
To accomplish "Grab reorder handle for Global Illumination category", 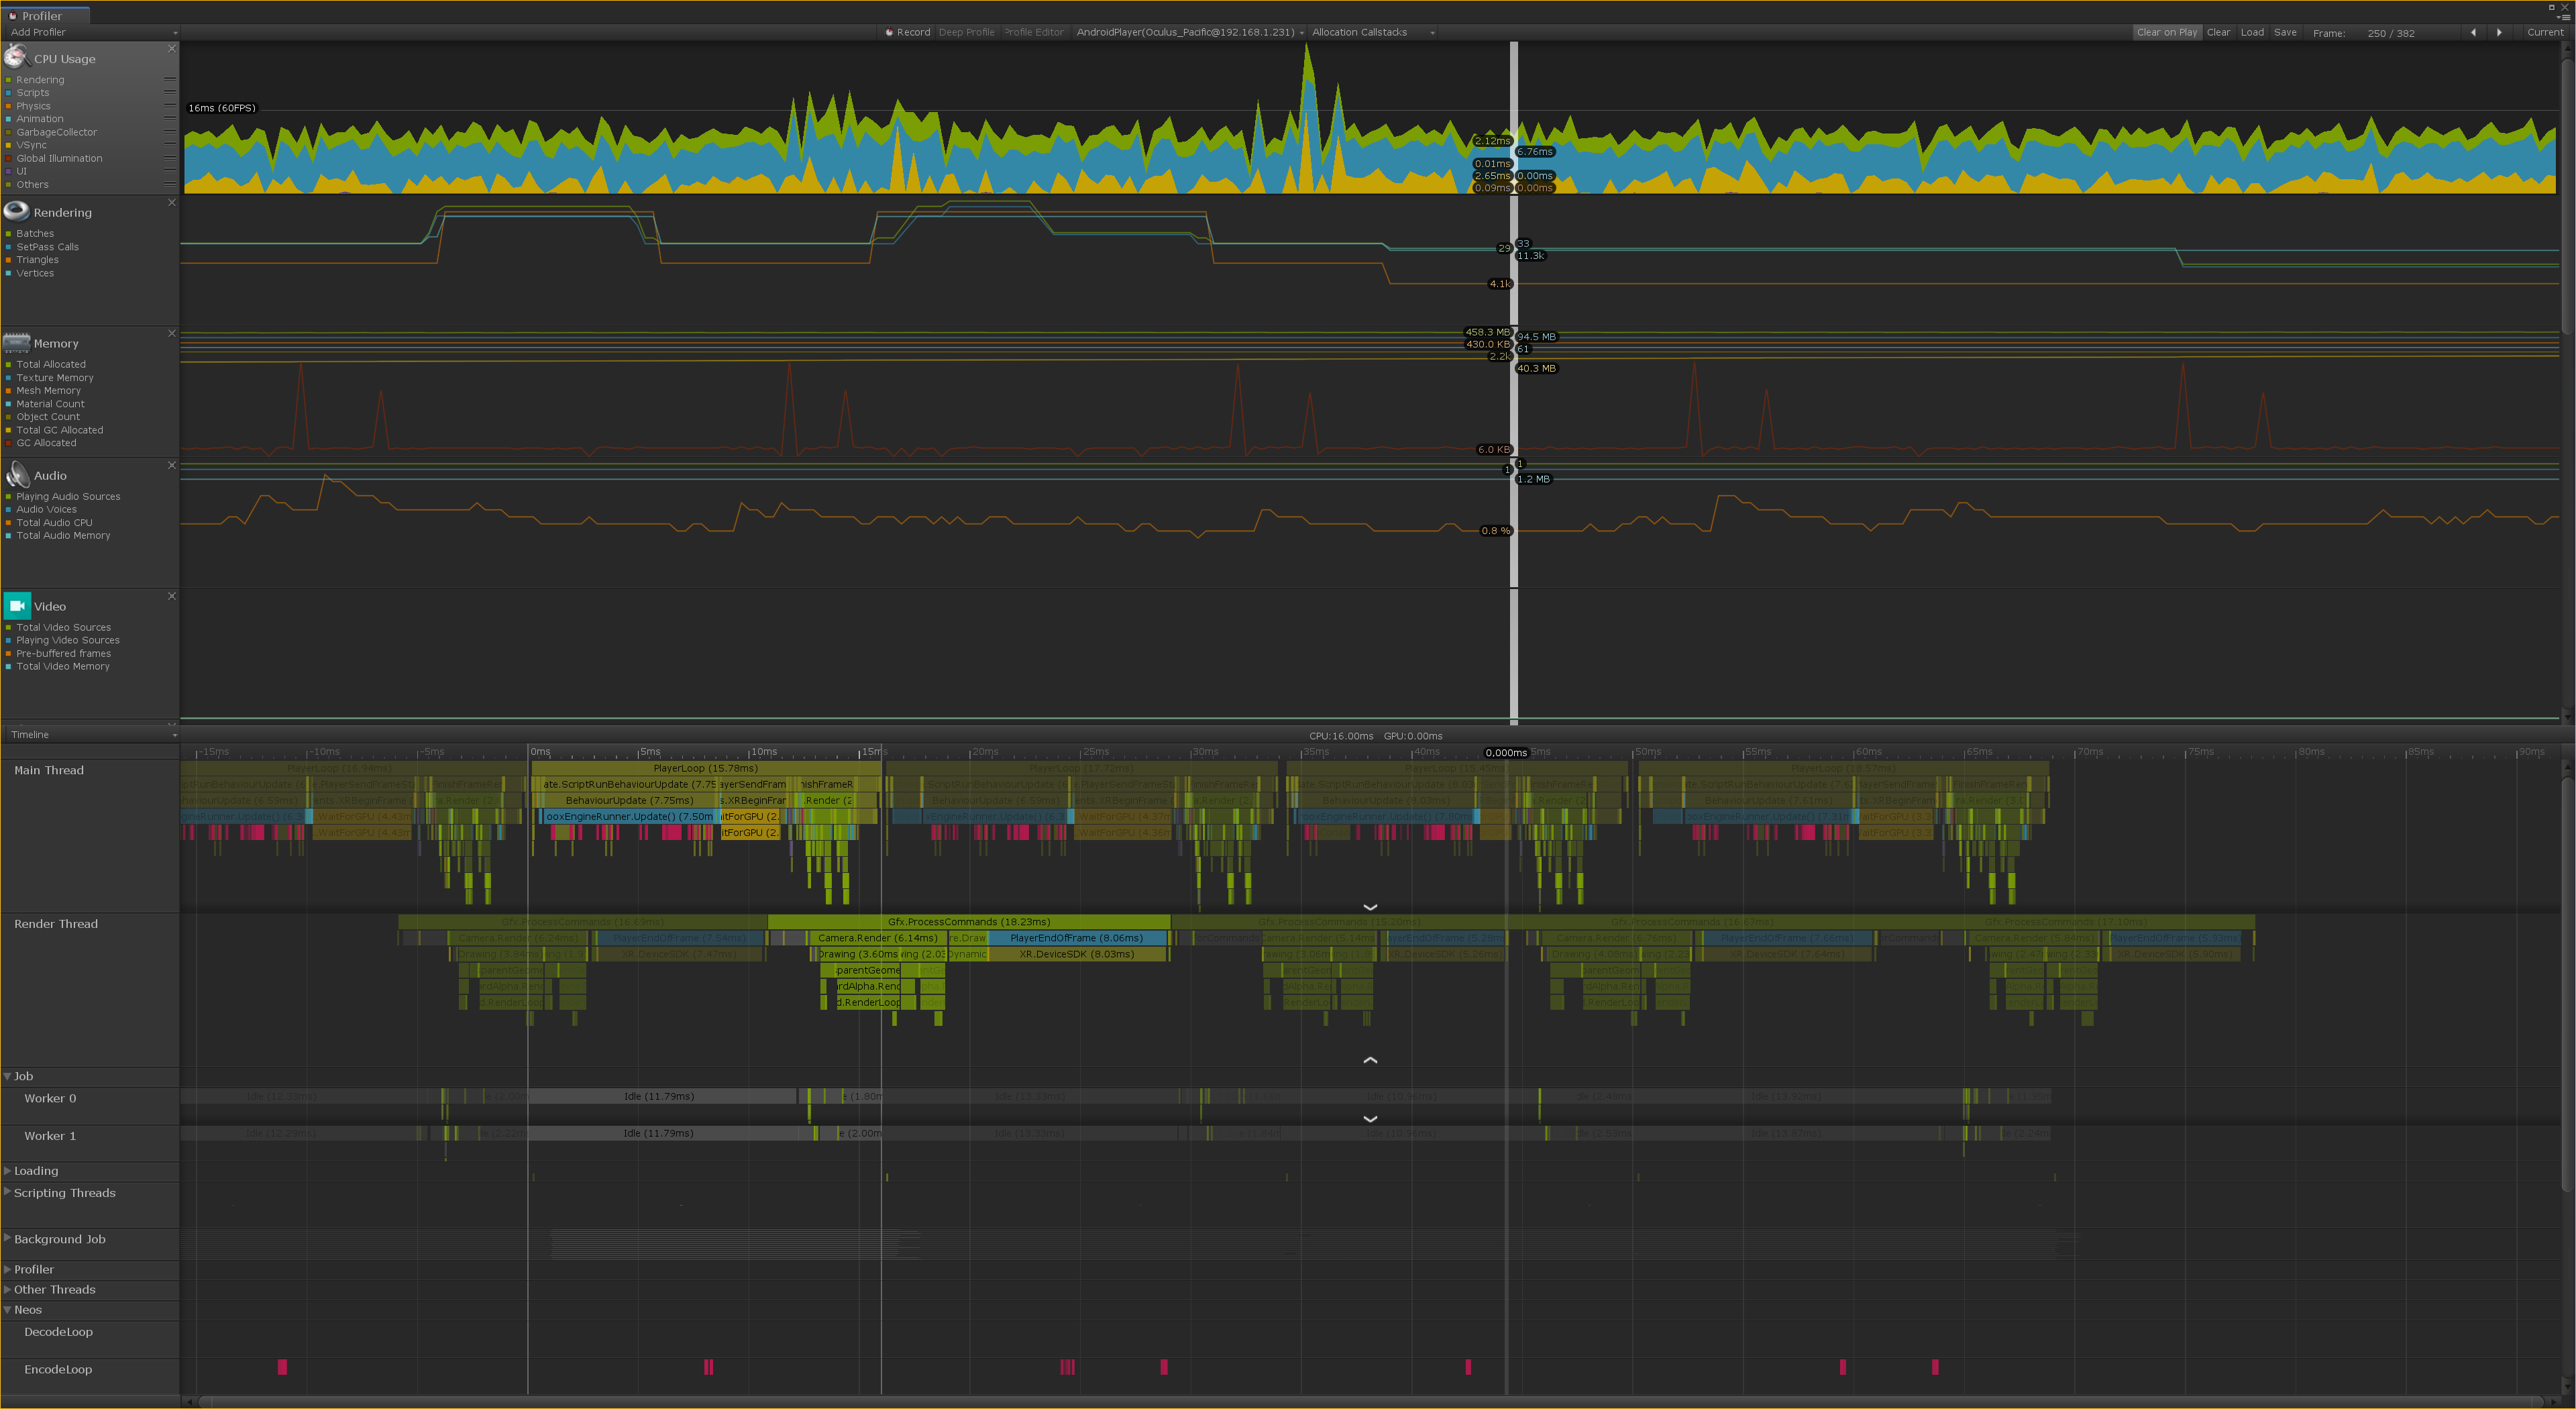I will (x=169, y=158).
